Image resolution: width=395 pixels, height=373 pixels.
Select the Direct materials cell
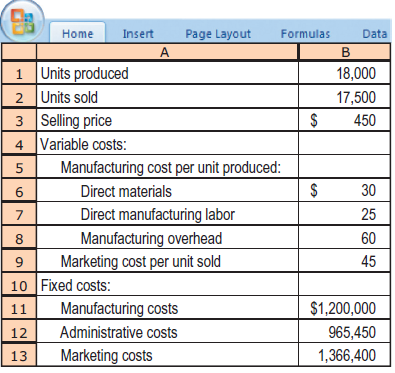coord(167,191)
